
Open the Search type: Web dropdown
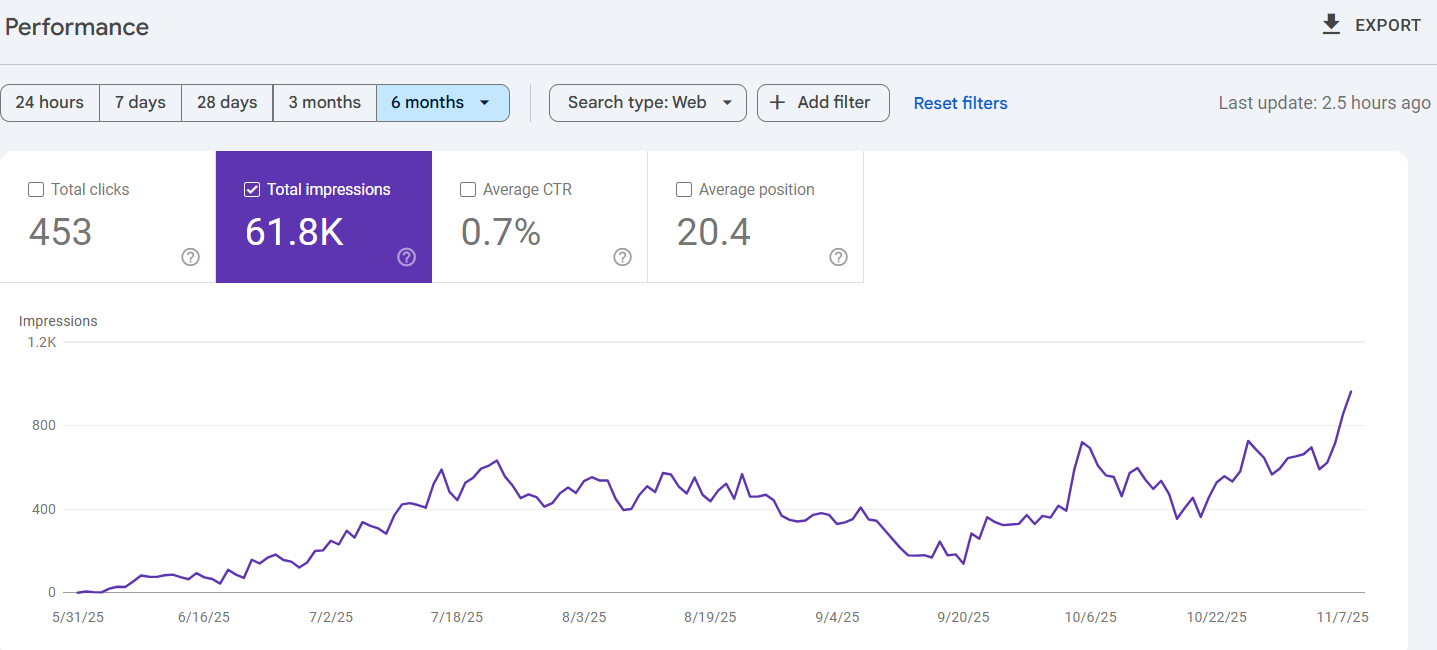[x=647, y=102]
